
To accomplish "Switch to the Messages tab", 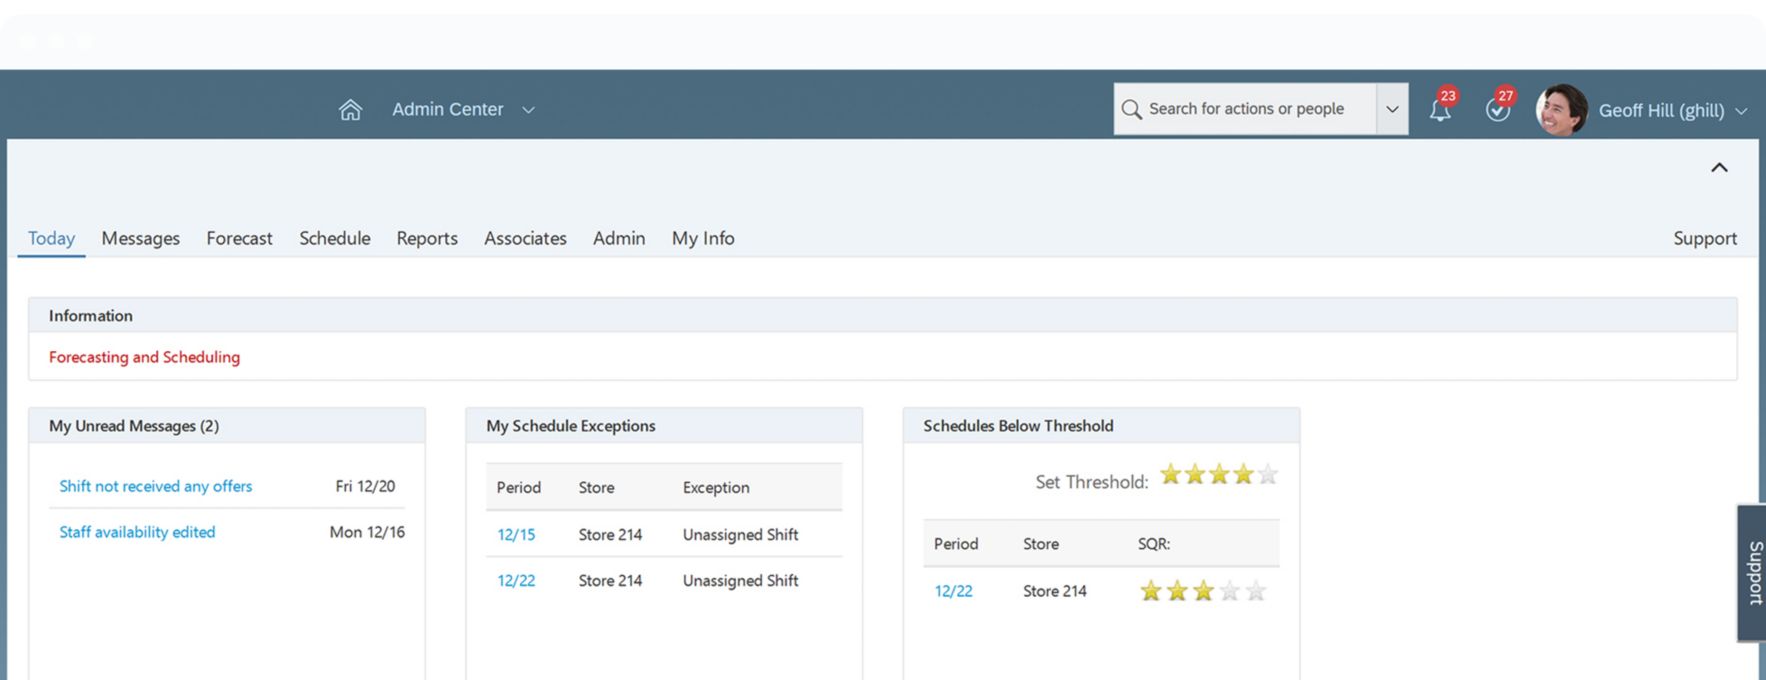I will click(140, 238).
